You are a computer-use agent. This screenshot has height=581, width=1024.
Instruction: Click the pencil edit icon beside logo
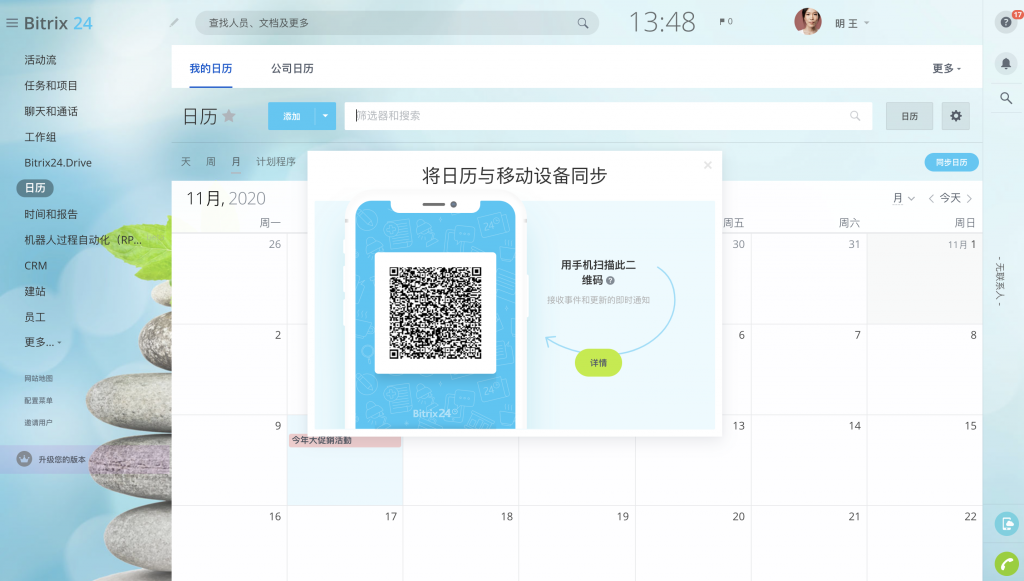tap(174, 23)
